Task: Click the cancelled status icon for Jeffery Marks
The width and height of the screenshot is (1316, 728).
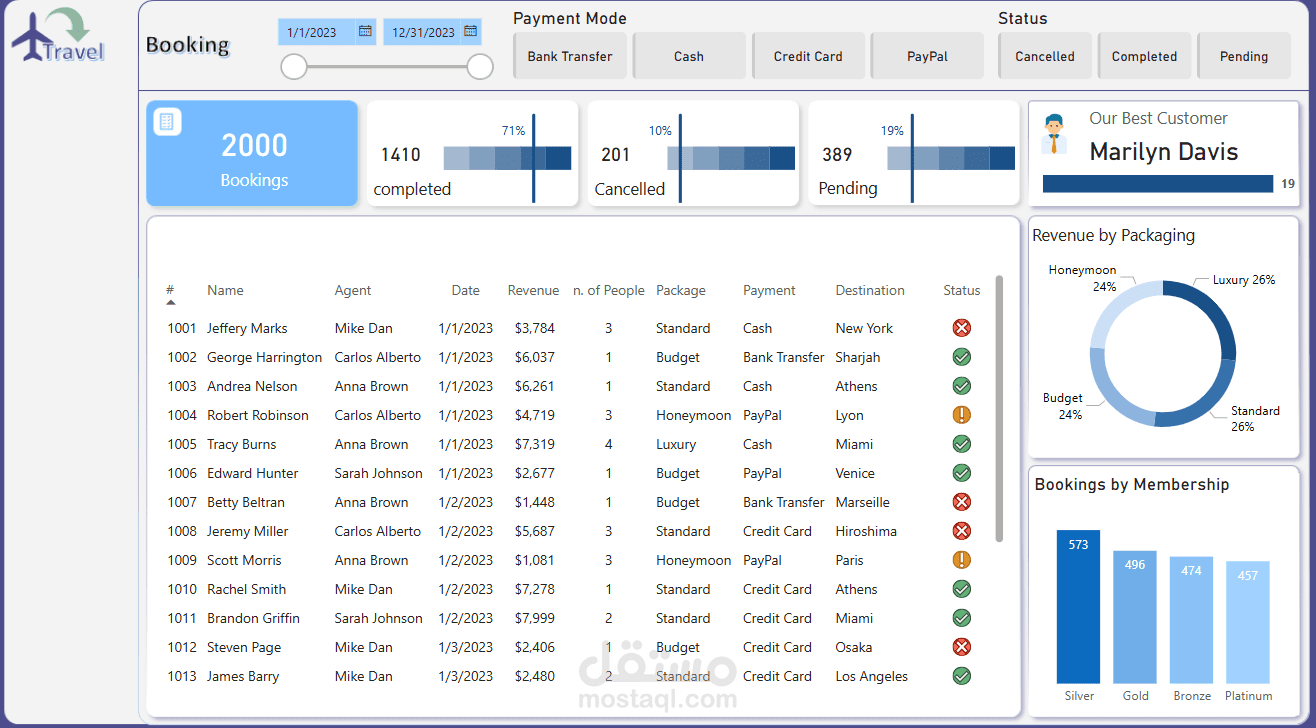Action: pyautogui.click(x=962, y=328)
